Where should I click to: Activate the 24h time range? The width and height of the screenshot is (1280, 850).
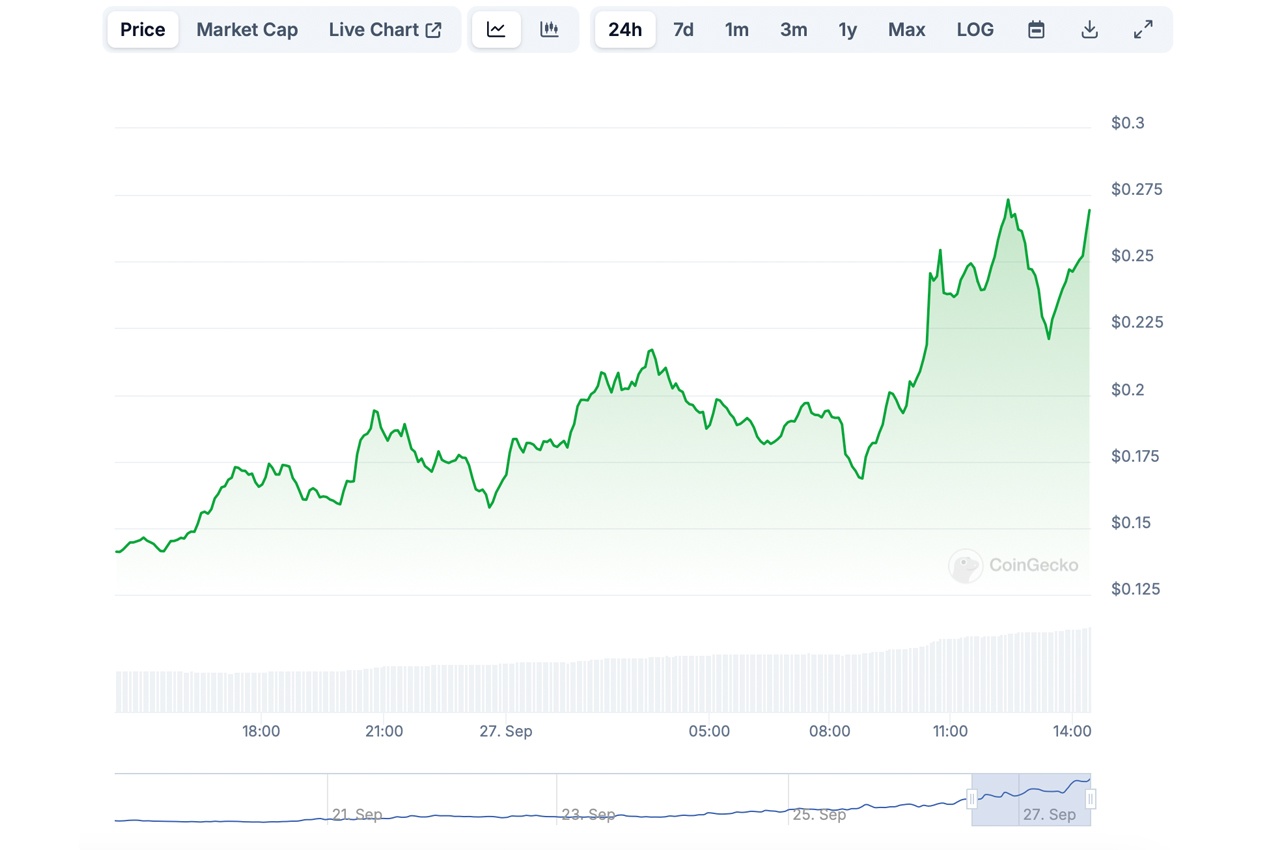coord(624,29)
